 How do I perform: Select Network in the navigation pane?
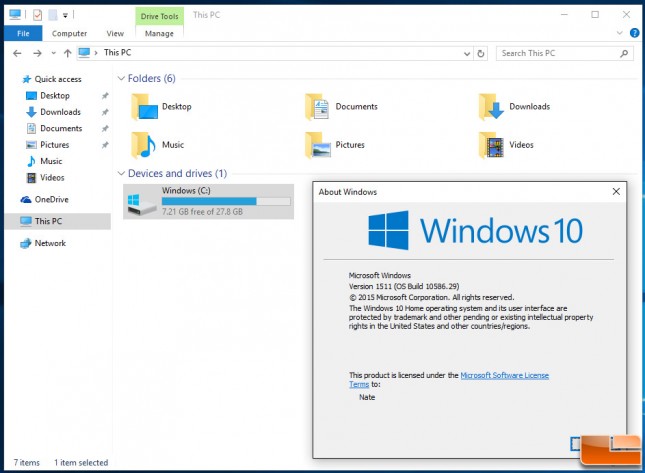(x=50, y=243)
